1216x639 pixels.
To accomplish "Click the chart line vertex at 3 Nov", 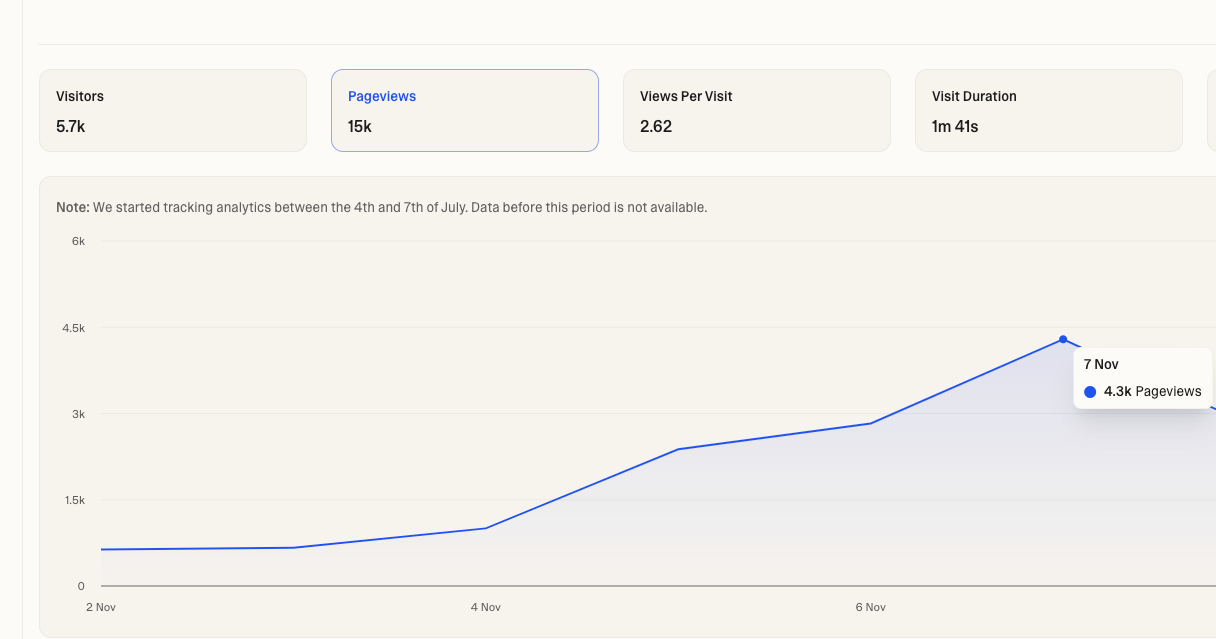I will pyautogui.click(x=293, y=547).
